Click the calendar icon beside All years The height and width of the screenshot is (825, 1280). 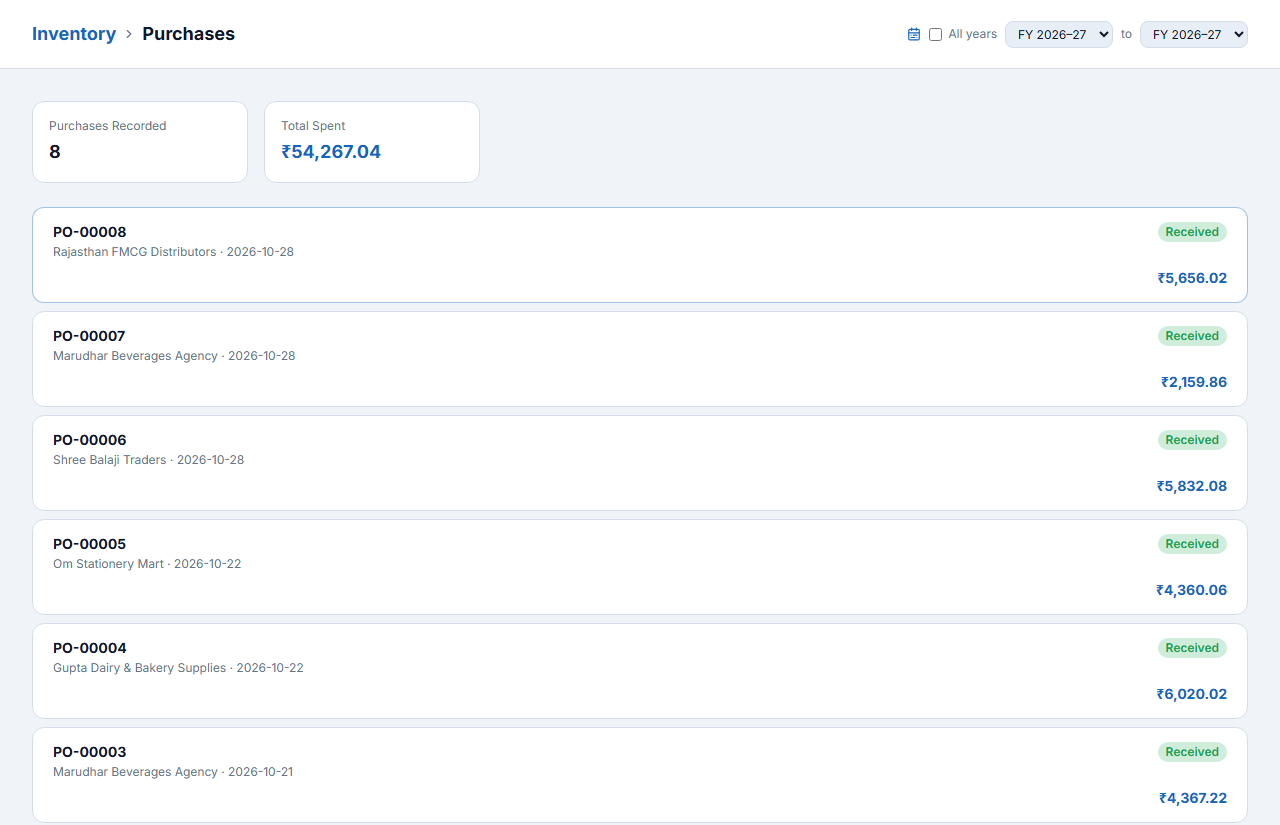click(x=913, y=34)
